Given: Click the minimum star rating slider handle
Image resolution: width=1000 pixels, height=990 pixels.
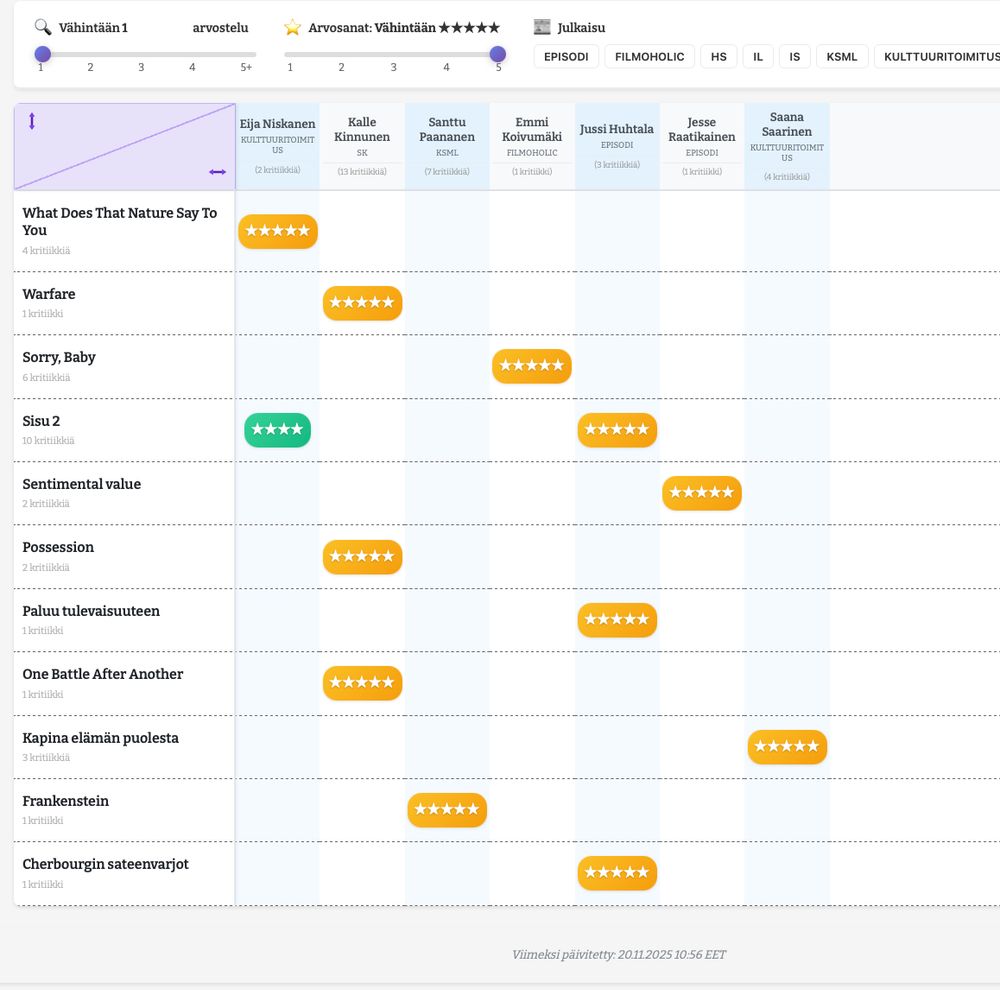Looking at the screenshot, I should pos(497,54).
